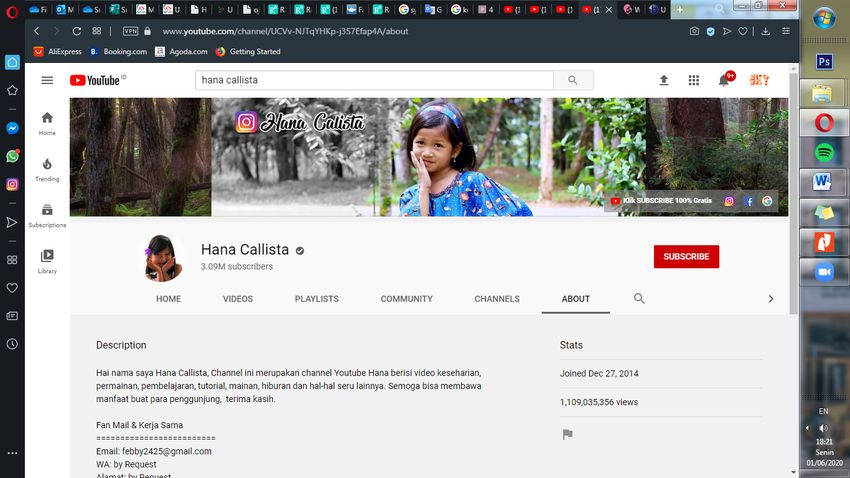Select the ABOUT channel tab
Screen dimensions: 850x478
coord(576,299)
